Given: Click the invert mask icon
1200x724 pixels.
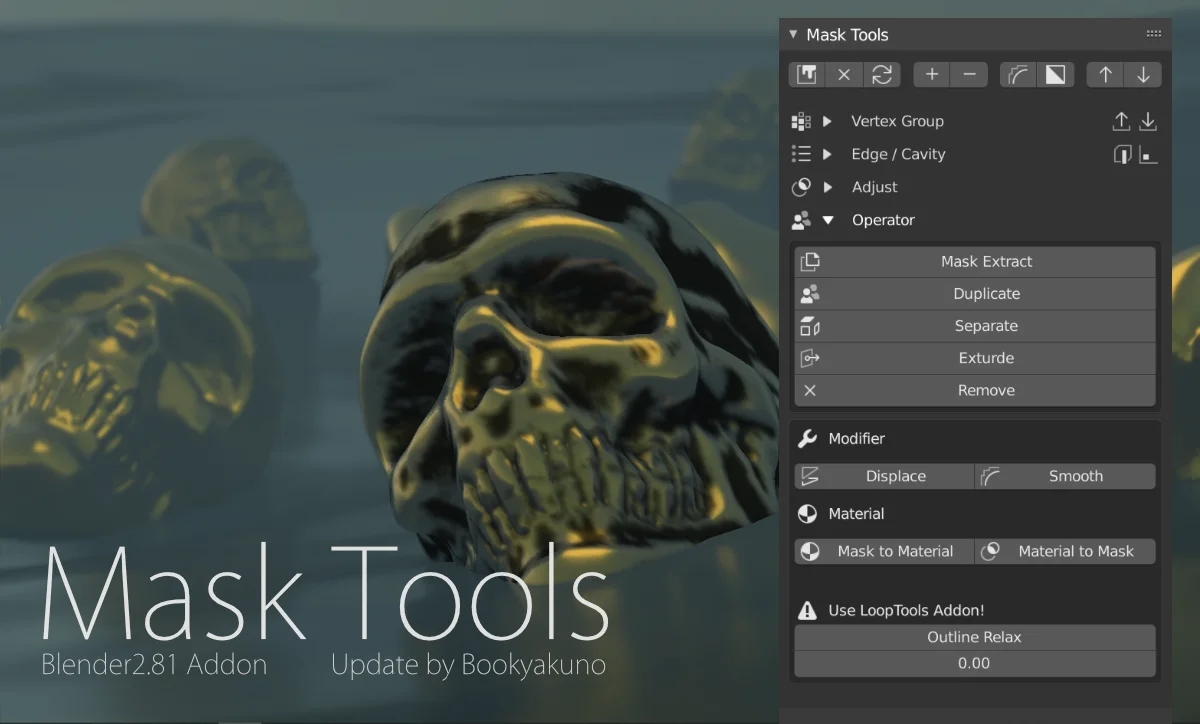Looking at the screenshot, I should (x=1055, y=74).
